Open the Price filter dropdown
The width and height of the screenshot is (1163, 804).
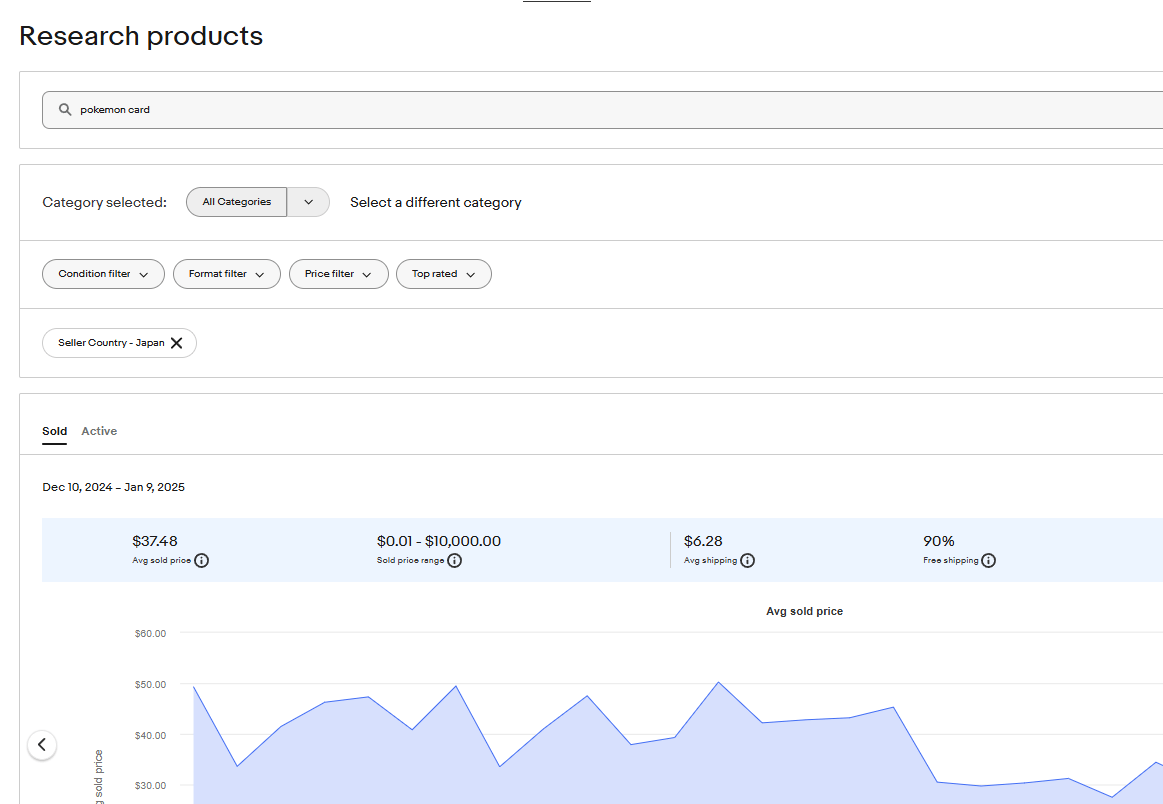click(338, 274)
